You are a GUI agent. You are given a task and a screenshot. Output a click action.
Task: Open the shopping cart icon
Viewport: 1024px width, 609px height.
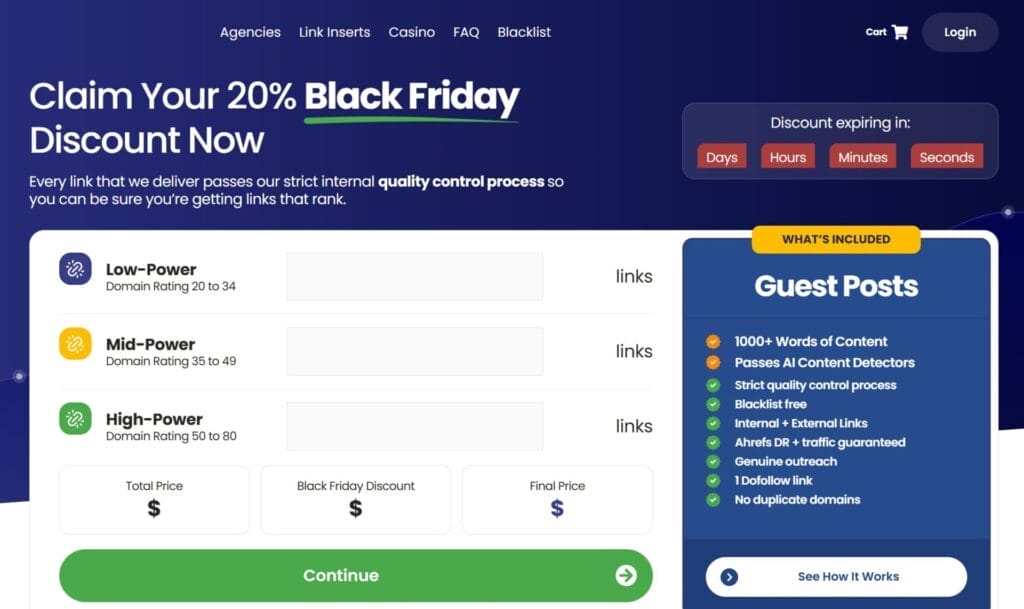pyautogui.click(x=899, y=32)
